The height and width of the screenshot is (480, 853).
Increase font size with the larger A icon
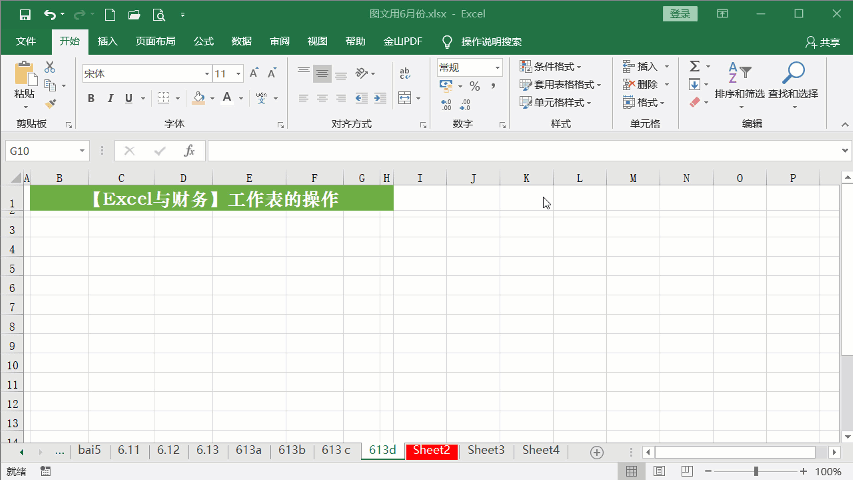(254, 73)
